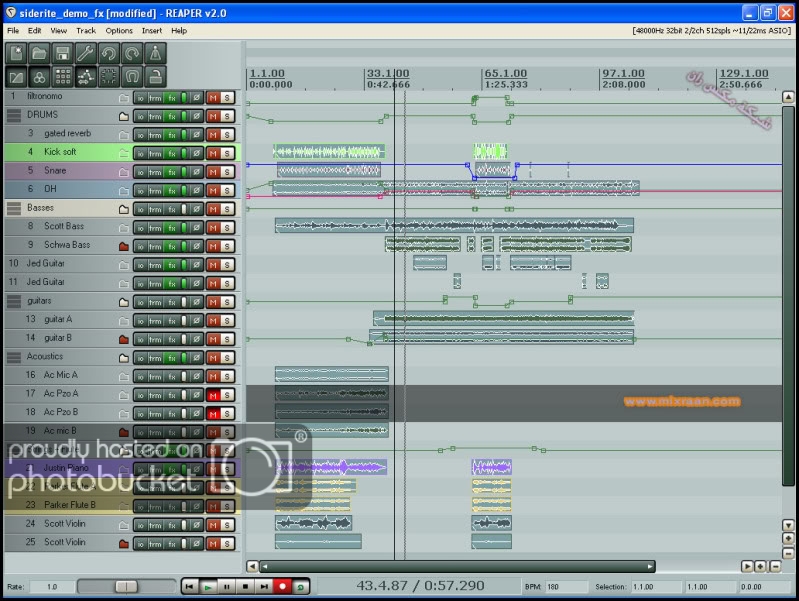
Task: Open the View menu
Action: (59, 31)
